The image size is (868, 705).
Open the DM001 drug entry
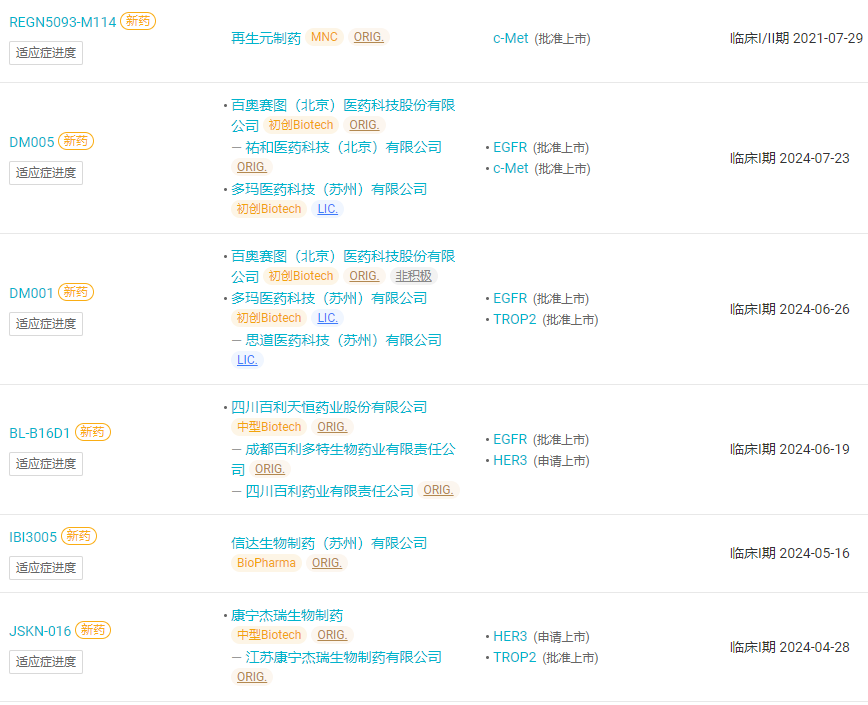tap(31, 293)
